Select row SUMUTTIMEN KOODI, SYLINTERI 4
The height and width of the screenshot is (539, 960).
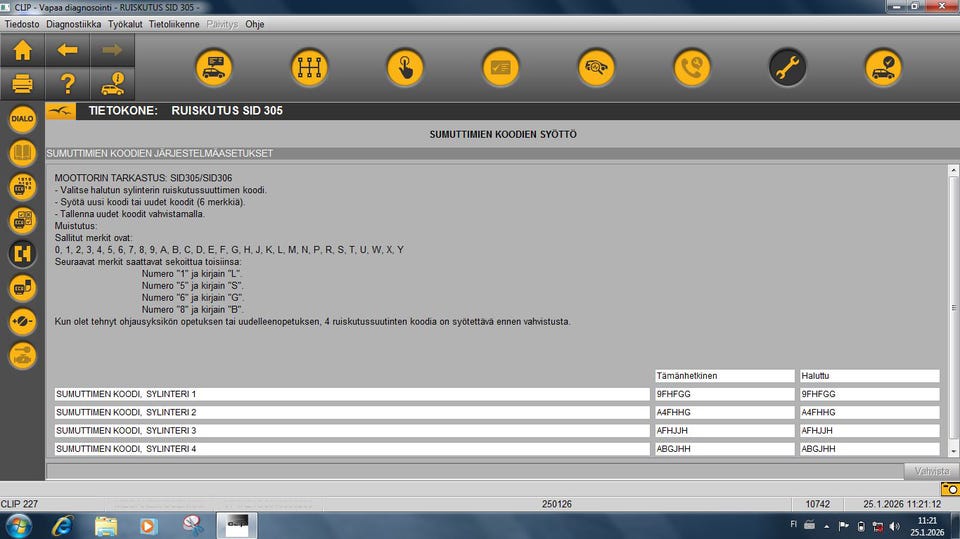(x=352, y=449)
